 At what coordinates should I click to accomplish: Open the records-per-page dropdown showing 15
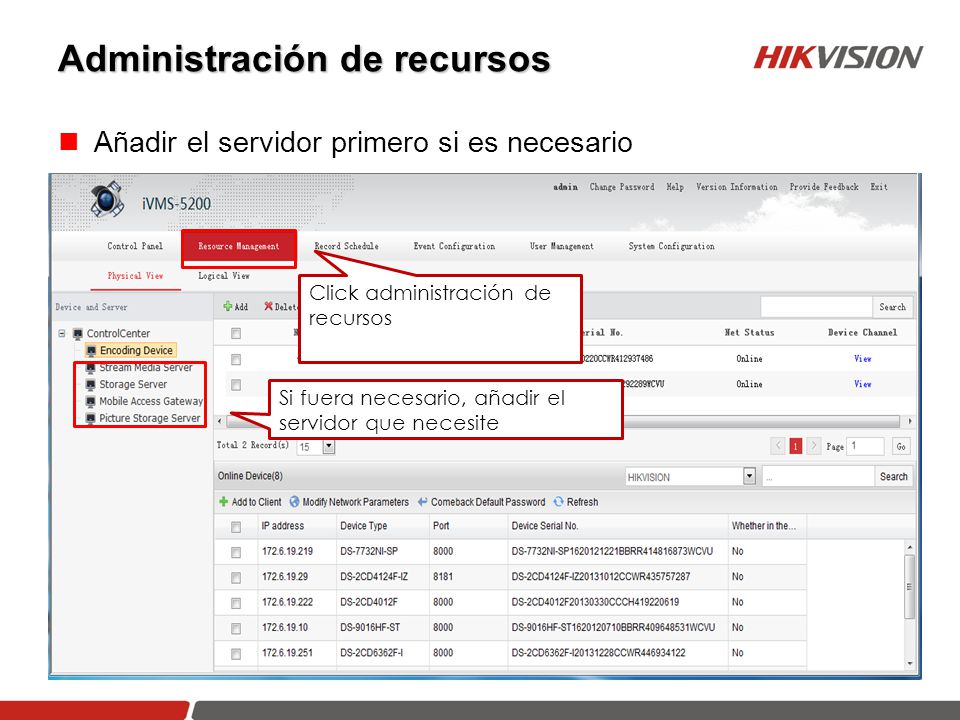[329, 446]
